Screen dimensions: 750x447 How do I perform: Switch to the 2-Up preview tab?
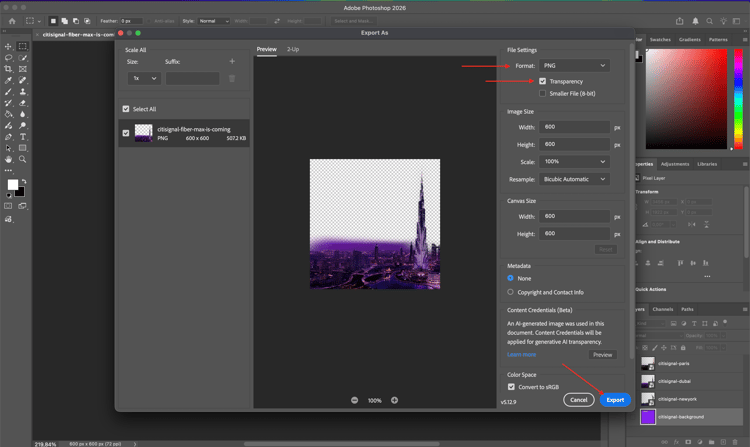[293, 49]
